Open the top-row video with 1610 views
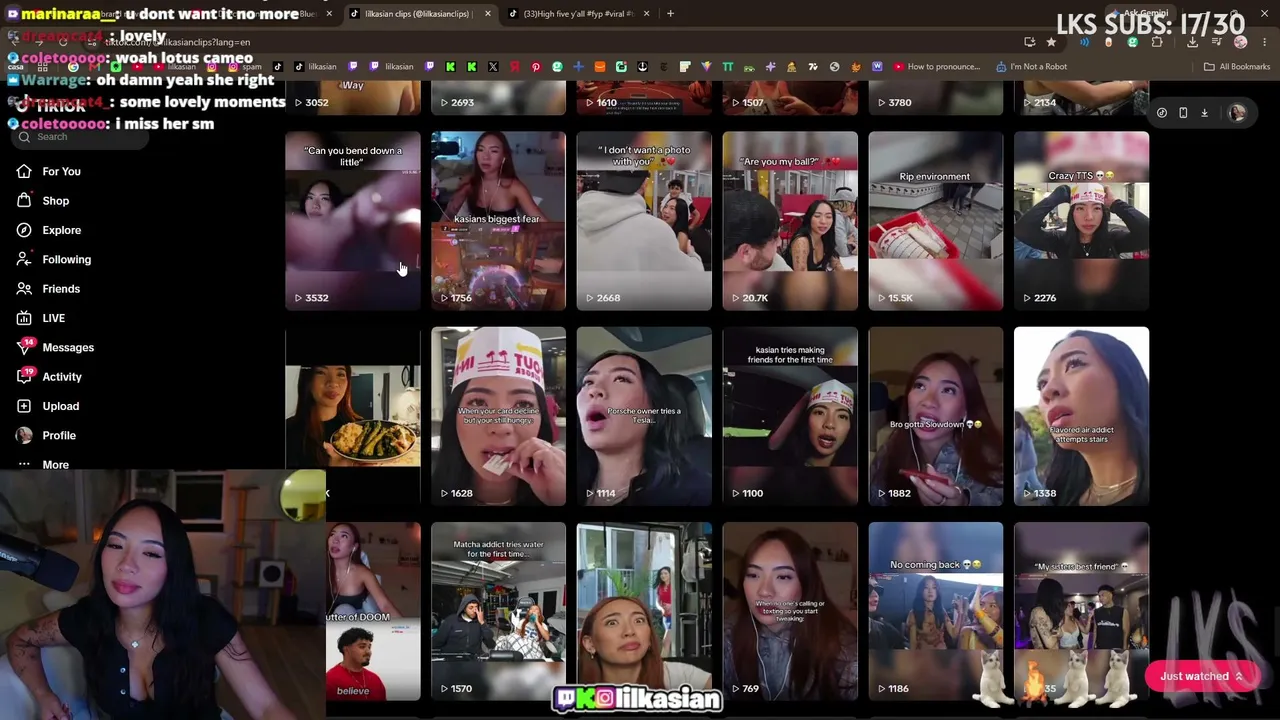This screenshot has width=1280, height=720. tap(644, 98)
